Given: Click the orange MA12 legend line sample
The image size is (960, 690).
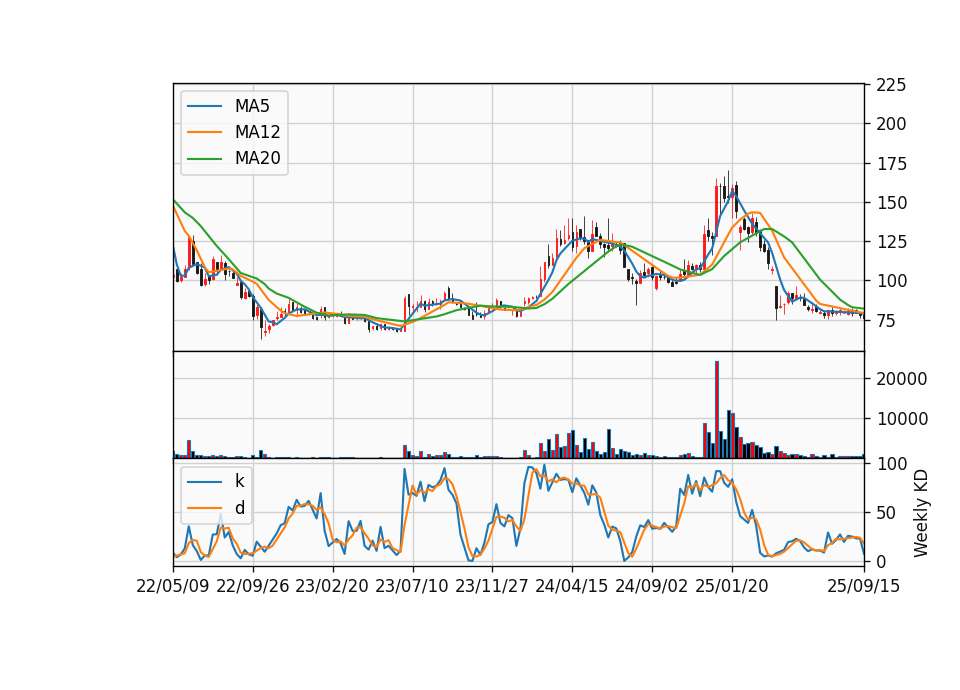Looking at the screenshot, I should [204, 132].
